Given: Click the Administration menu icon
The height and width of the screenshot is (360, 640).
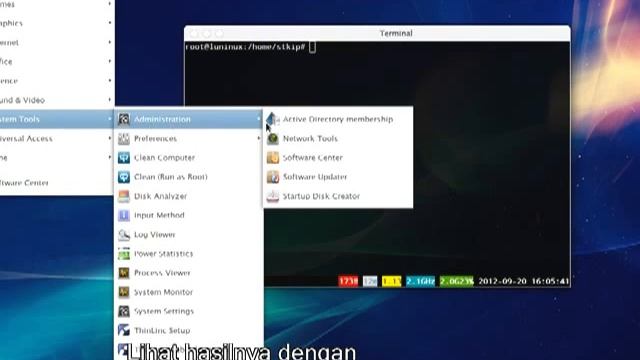Looking at the screenshot, I should pyautogui.click(x=124, y=119).
